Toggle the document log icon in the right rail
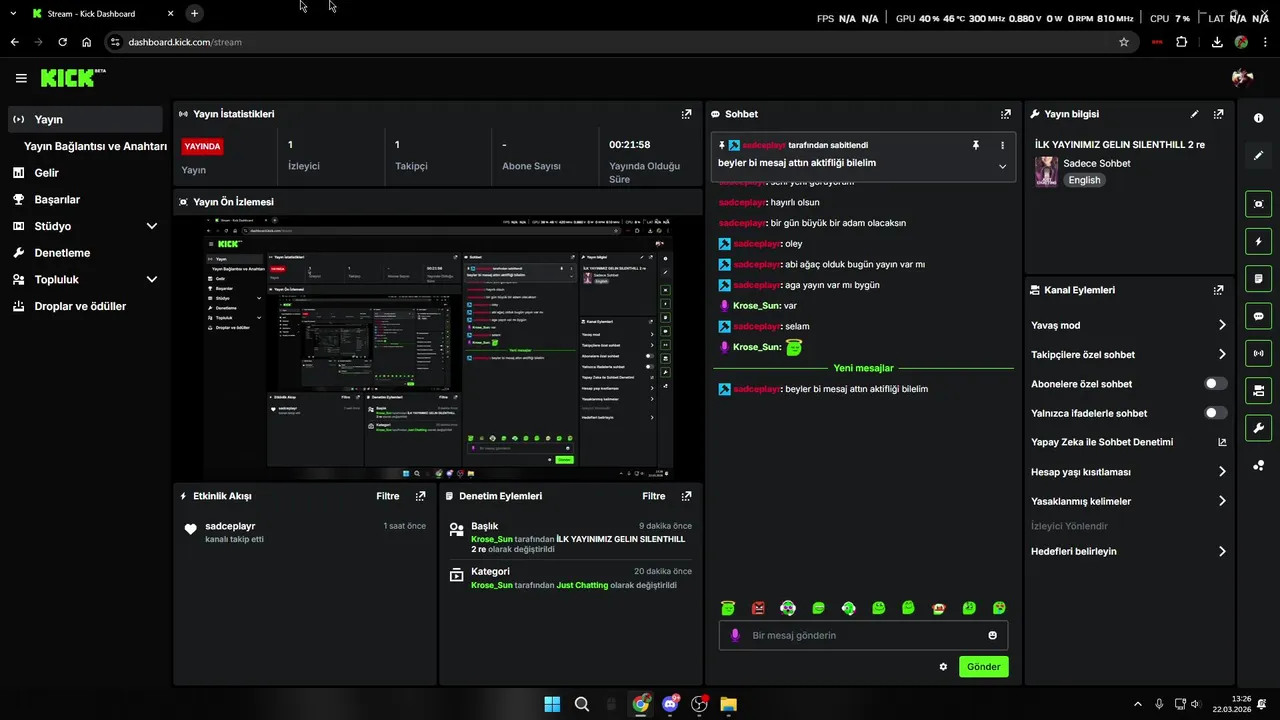Screen dimensions: 1280x720 1258,278
